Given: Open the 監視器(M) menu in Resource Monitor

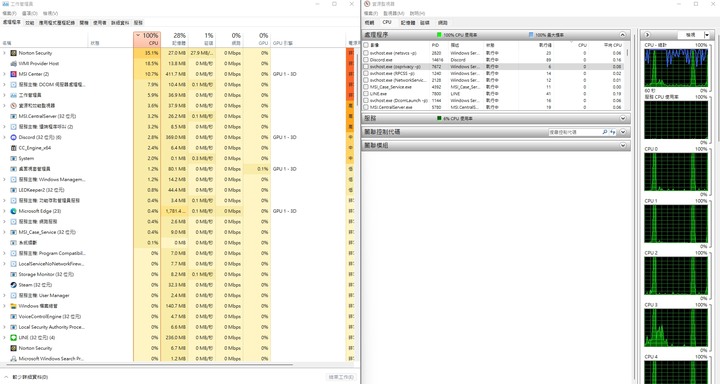Looking at the screenshot, I should pyautogui.click(x=394, y=13).
